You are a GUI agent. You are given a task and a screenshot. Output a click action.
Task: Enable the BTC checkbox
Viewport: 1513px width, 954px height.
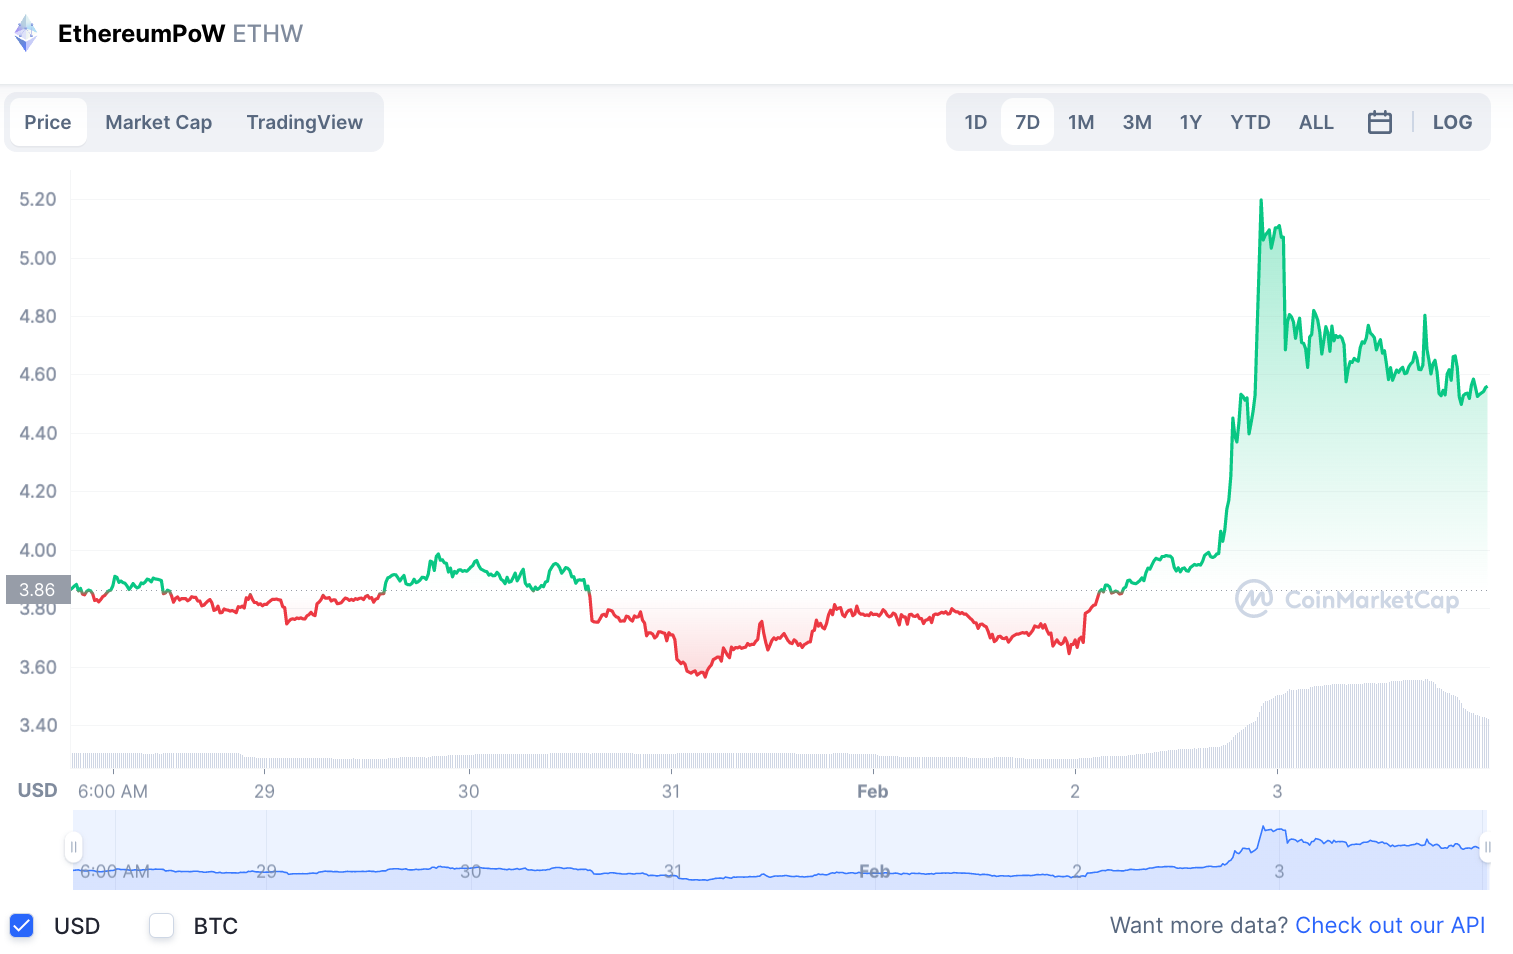pyautogui.click(x=162, y=925)
